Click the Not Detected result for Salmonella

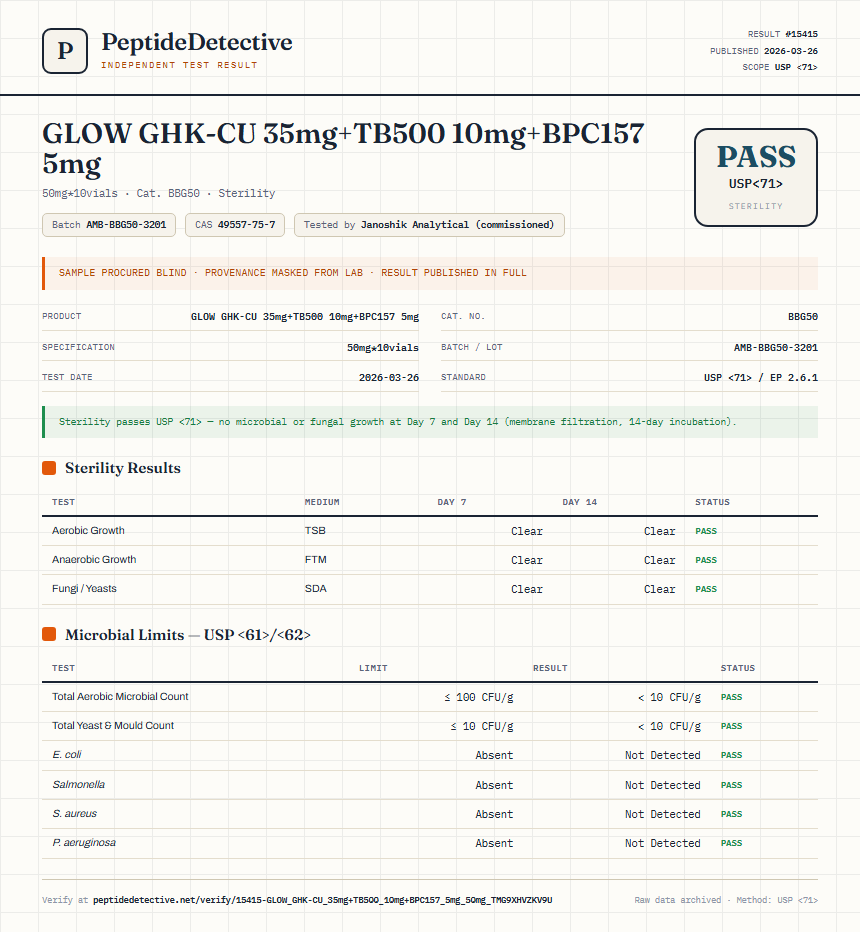(663, 785)
